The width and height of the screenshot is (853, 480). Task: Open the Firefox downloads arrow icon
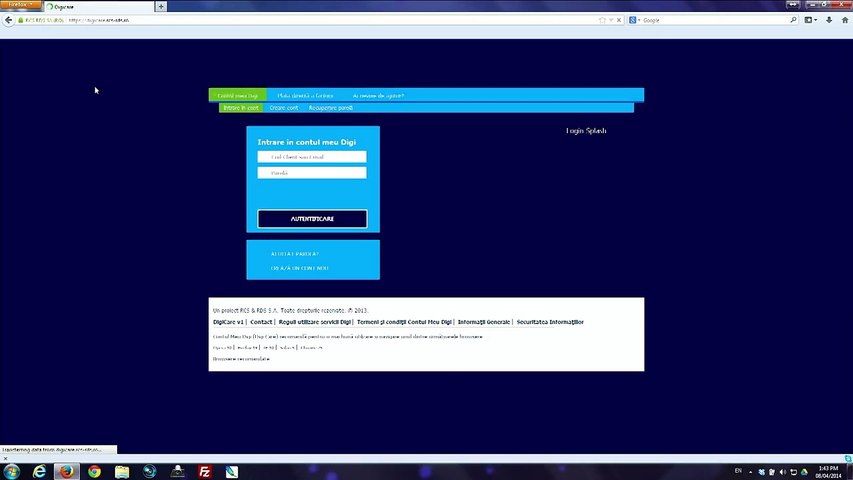pyautogui.click(x=829, y=20)
